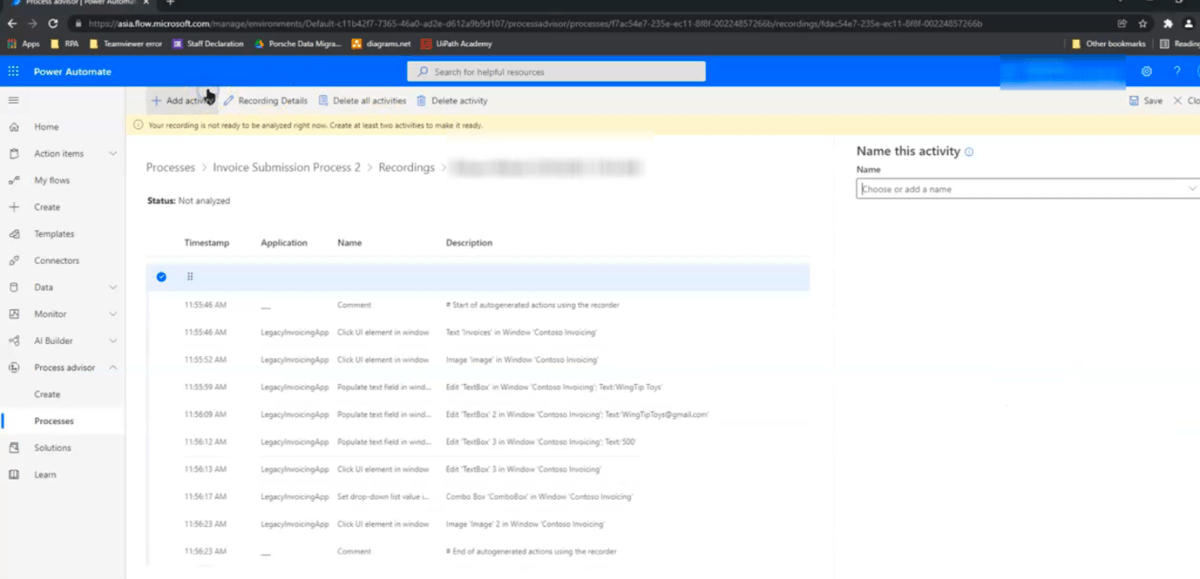Viewport: 1200px width, 579px height.
Task: Uncheck the selected activity row checkbox
Action: pos(161,277)
